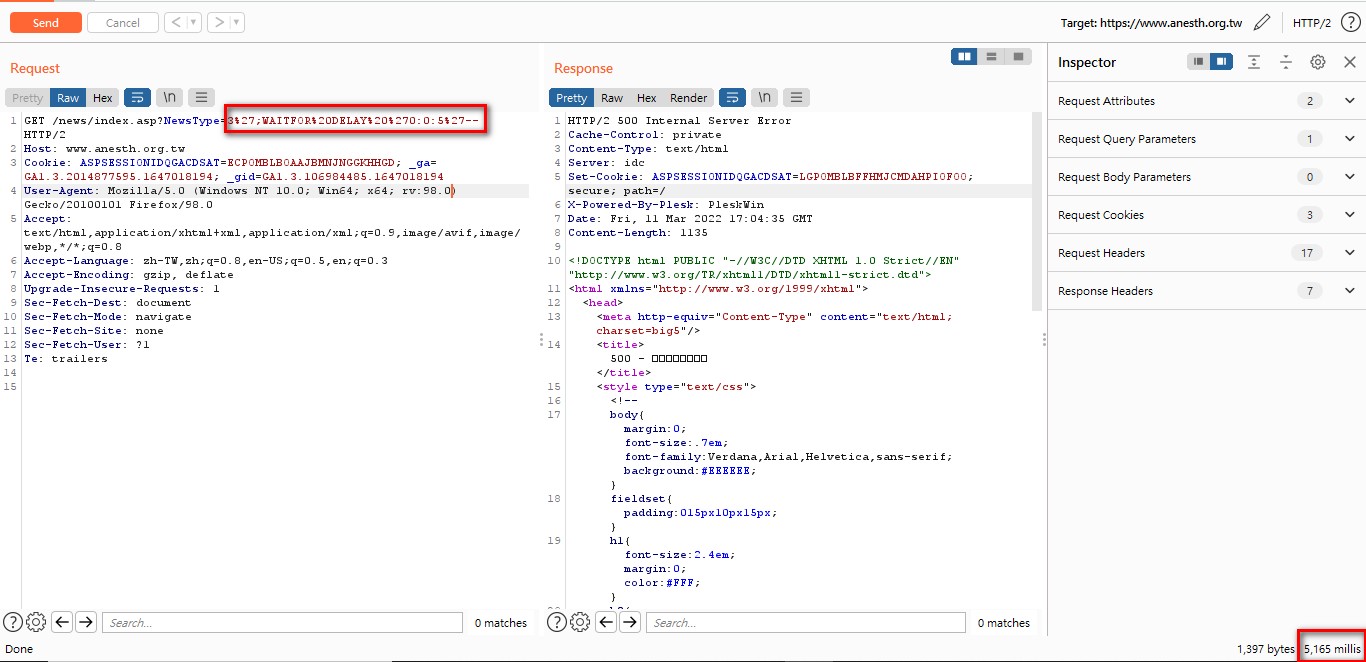Select side-by-side request/response layout
Screen dimensions: 1366x662
965,57
